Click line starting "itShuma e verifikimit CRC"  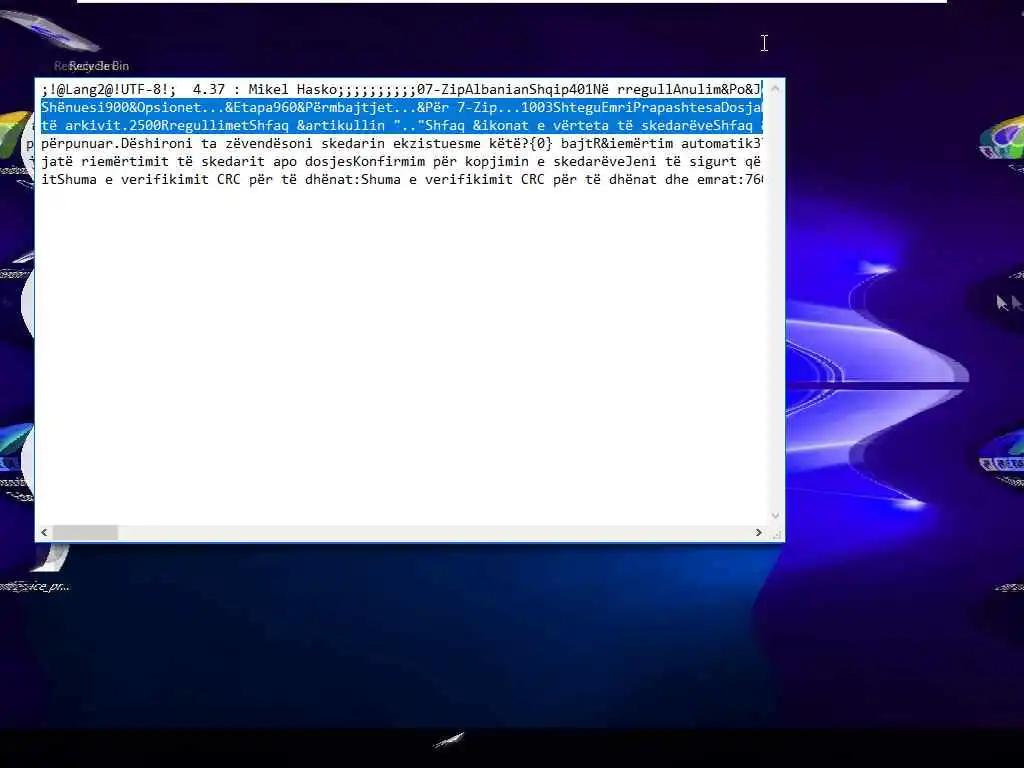[402, 179]
